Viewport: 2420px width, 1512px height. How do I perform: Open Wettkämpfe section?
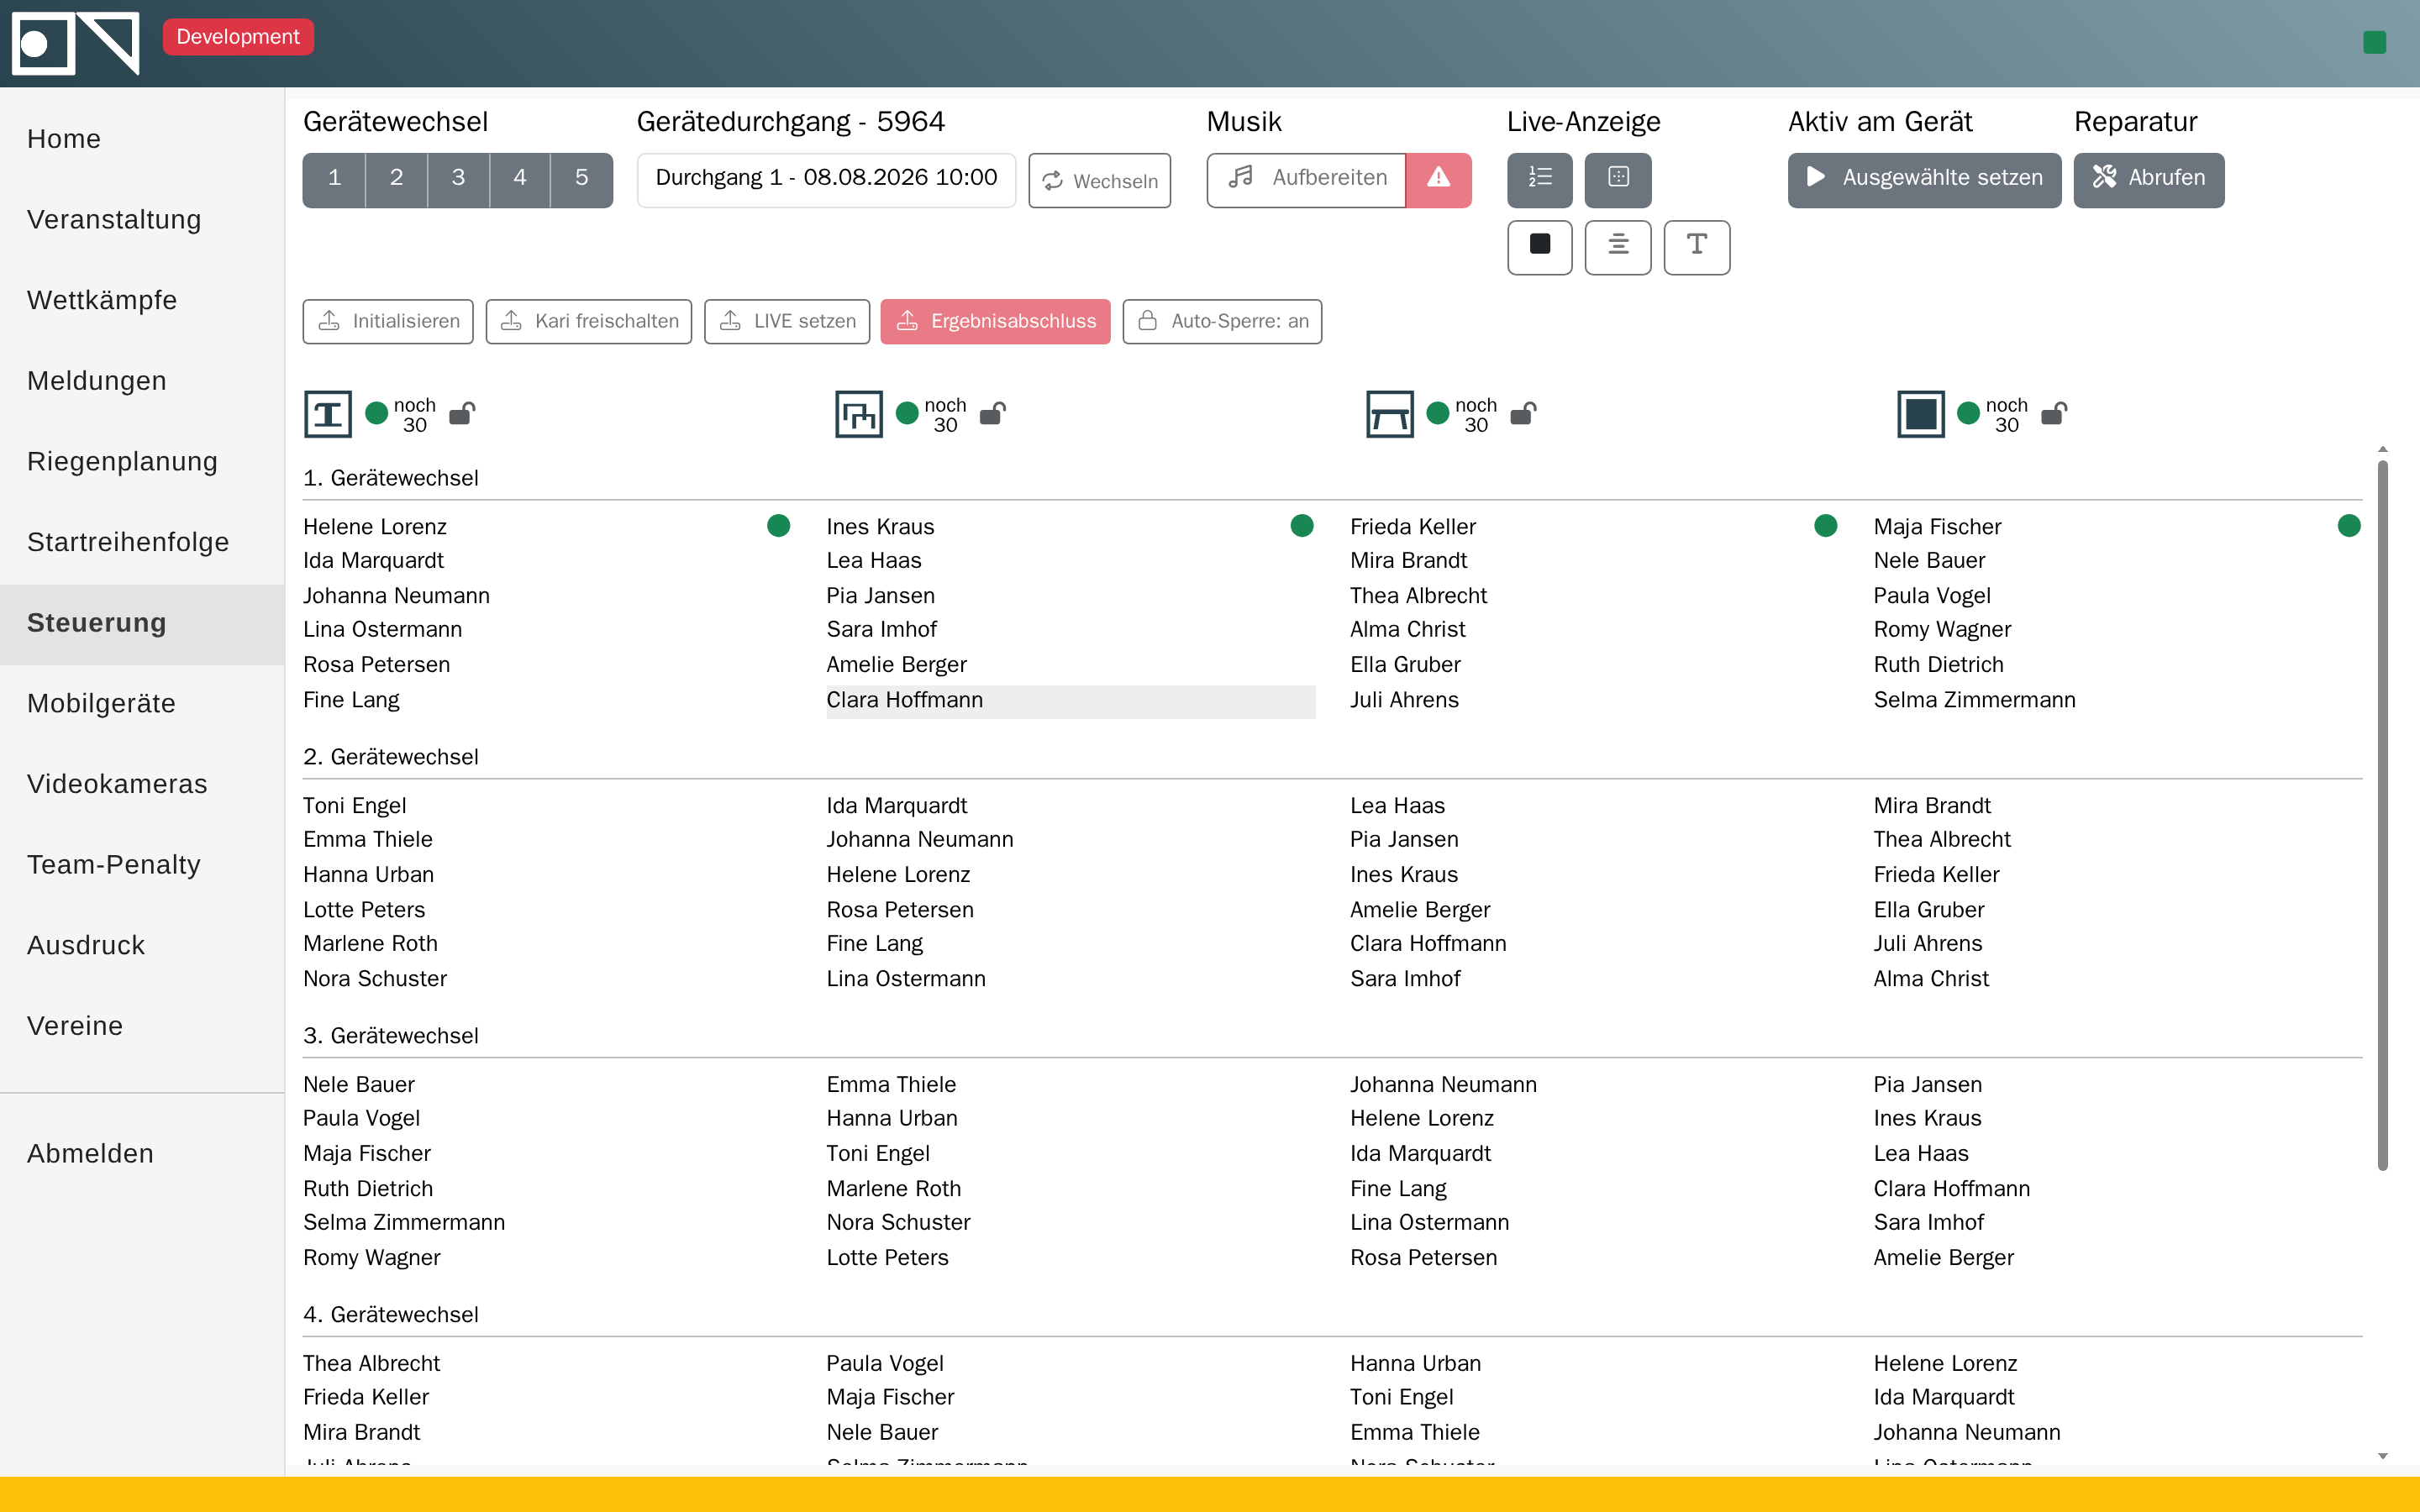[x=142, y=300]
